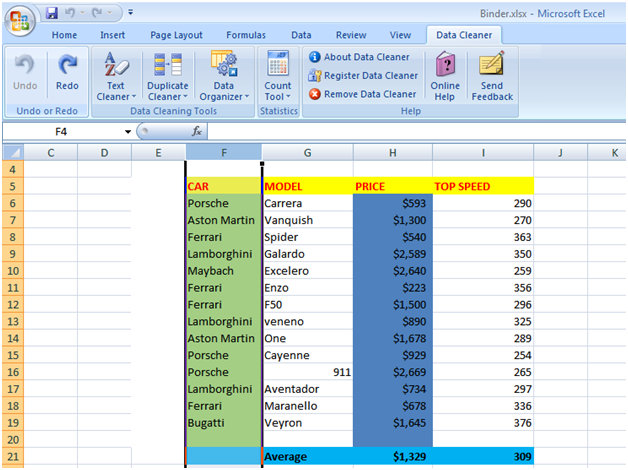
Task: Click the Insert Function fx button
Action: point(197,131)
